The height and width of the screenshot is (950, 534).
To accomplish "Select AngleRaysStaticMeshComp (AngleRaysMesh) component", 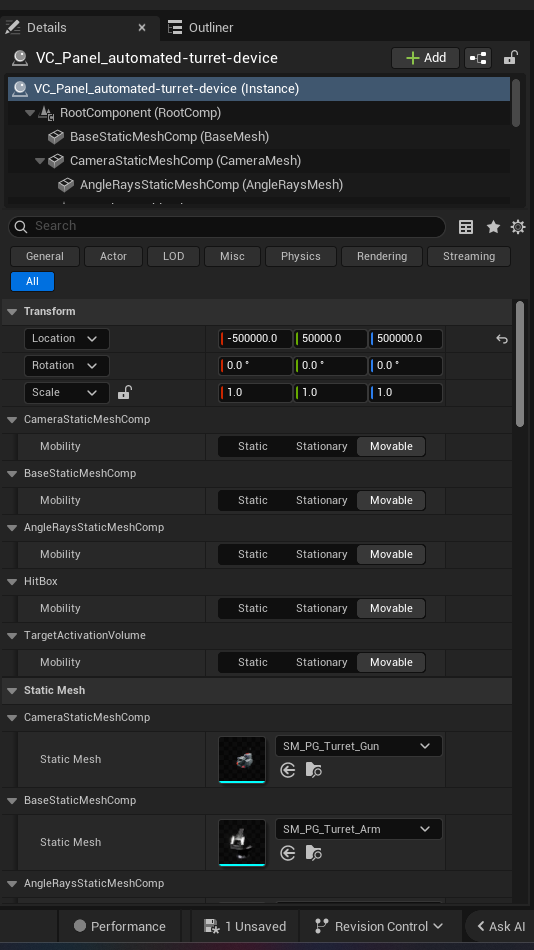I will pos(211,185).
